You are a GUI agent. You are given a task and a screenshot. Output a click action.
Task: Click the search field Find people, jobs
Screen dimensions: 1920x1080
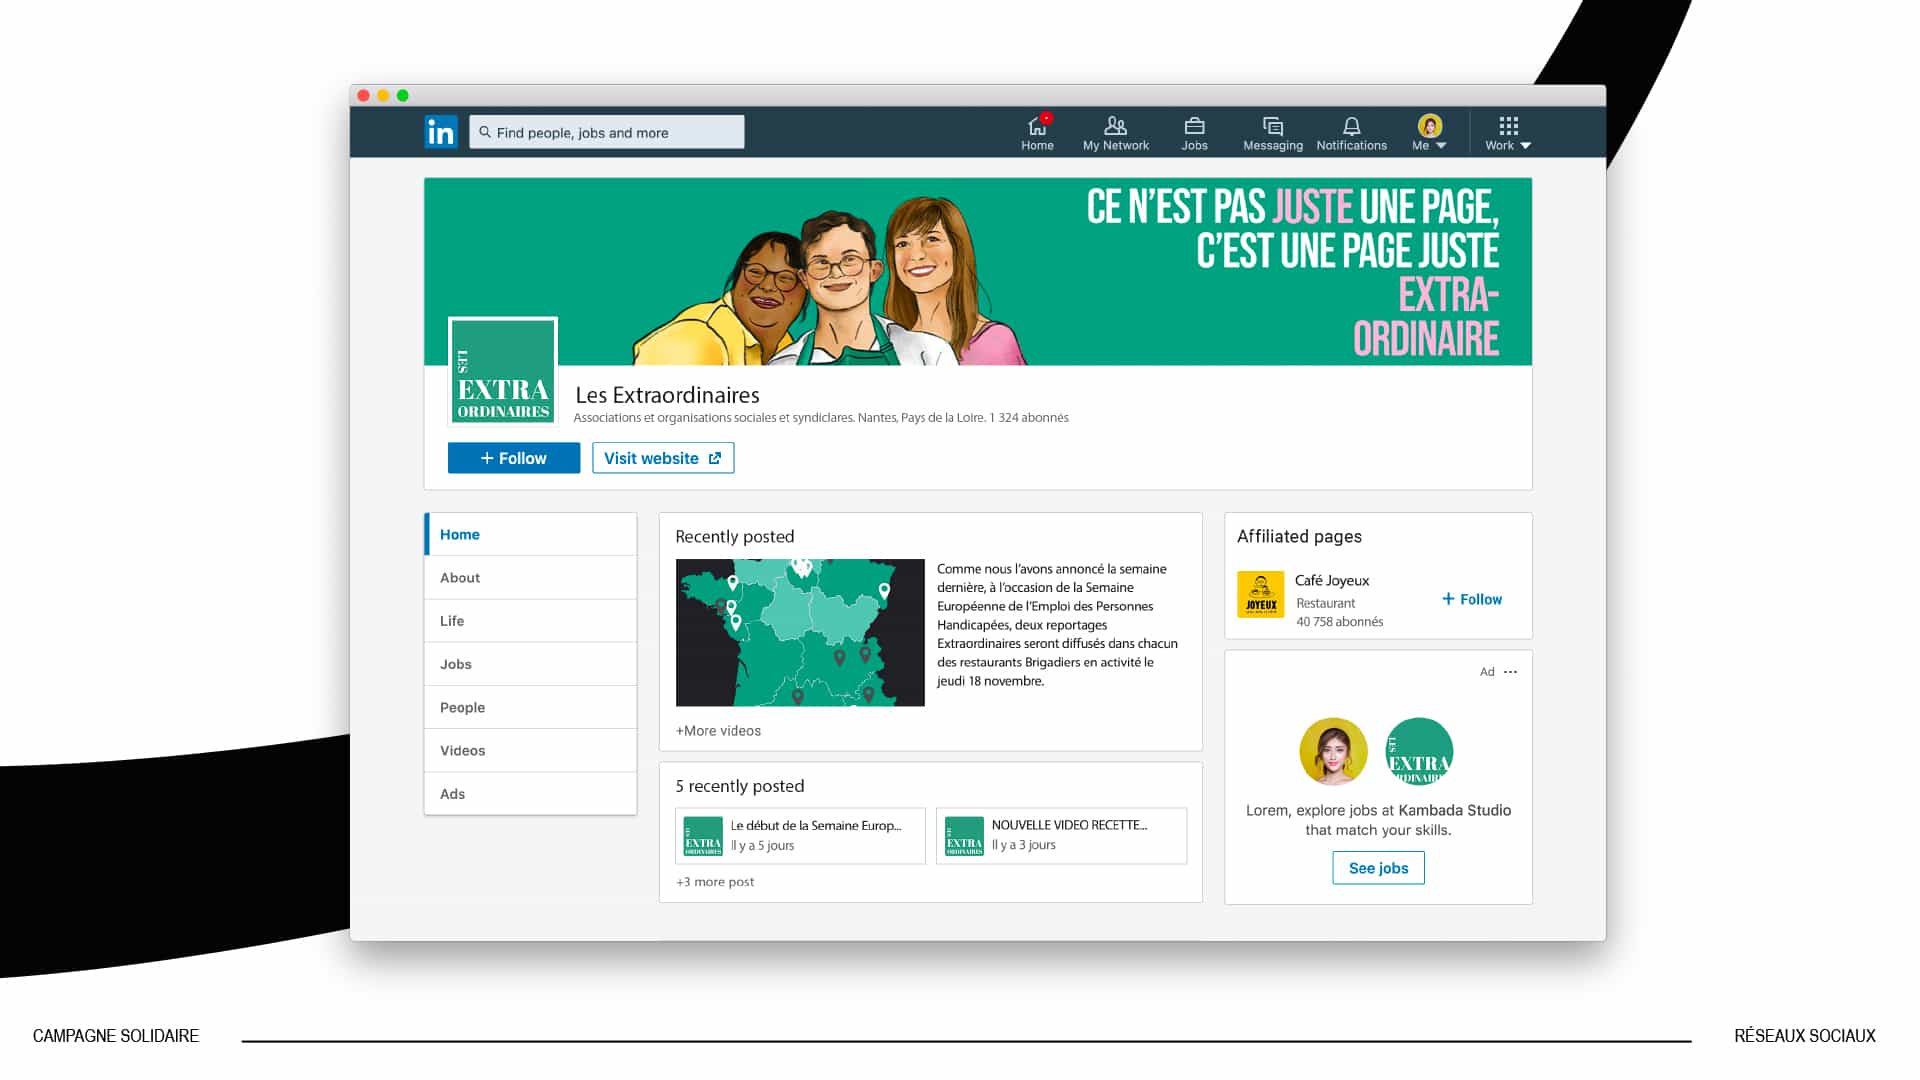[607, 132]
